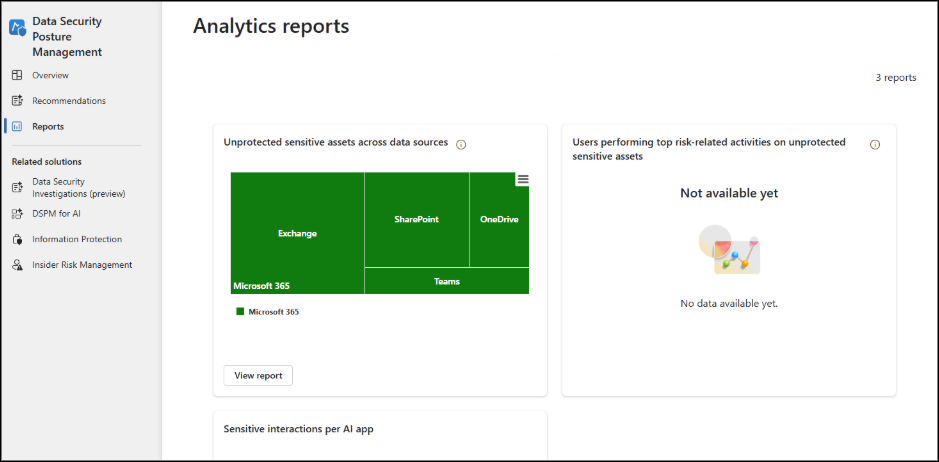The height and width of the screenshot is (462, 939).
Task: Click the Data Security Posture Management logo icon
Action: click(17, 28)
